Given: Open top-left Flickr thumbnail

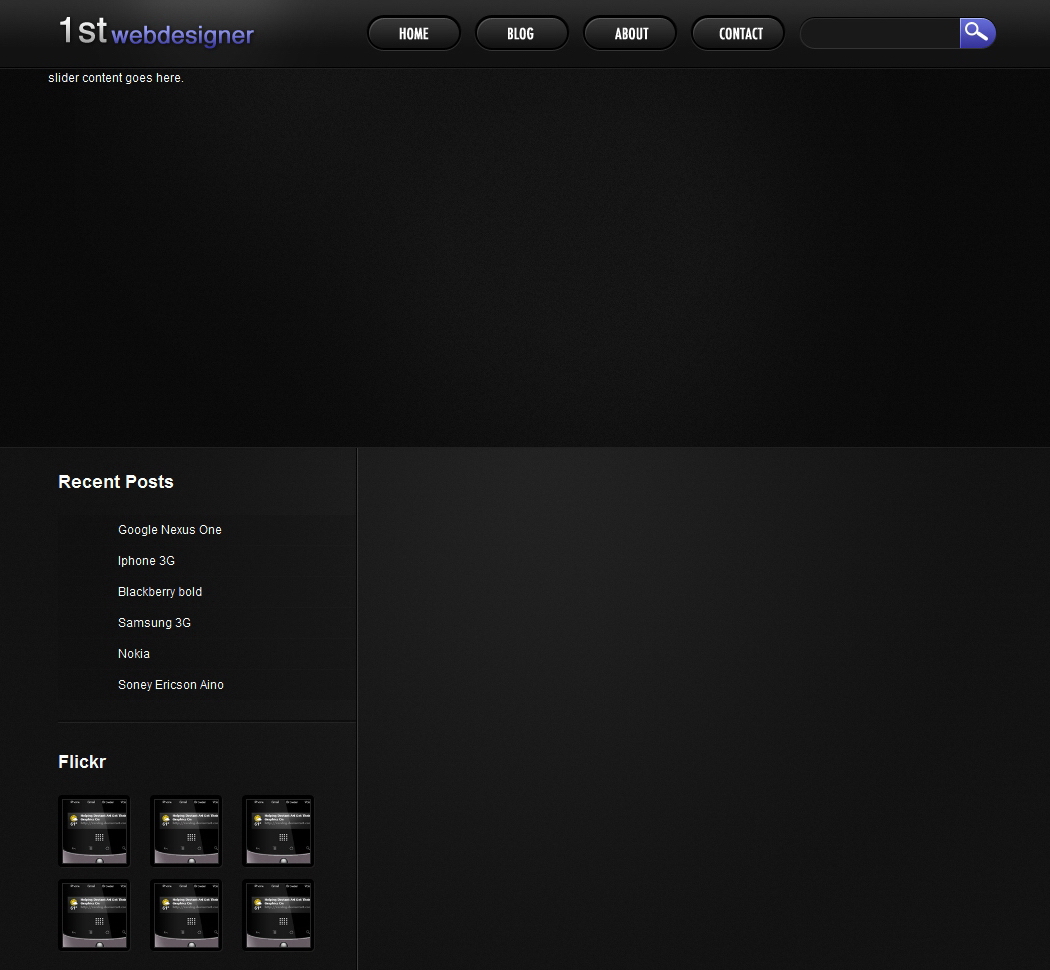Looking at the screenshot, I should (94, 831).
